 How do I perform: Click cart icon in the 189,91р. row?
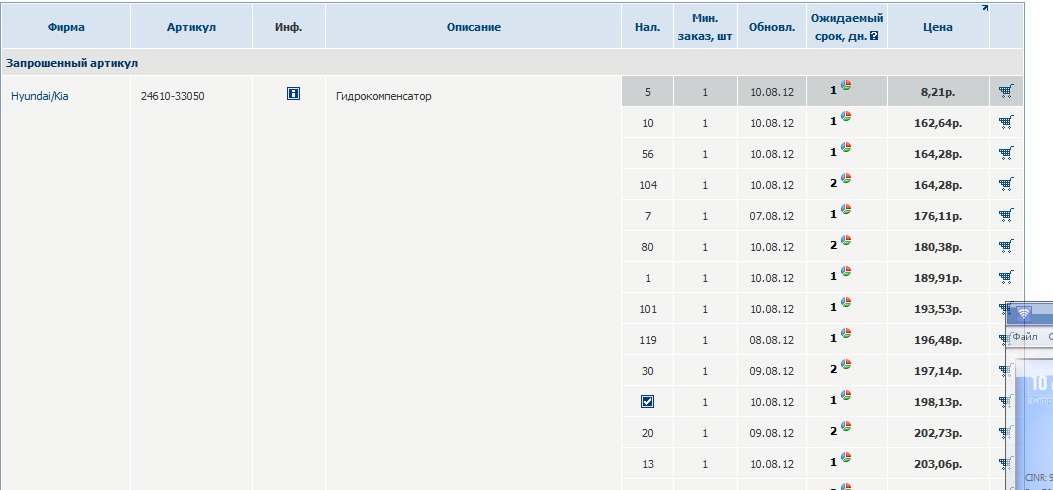(1005, 276)
